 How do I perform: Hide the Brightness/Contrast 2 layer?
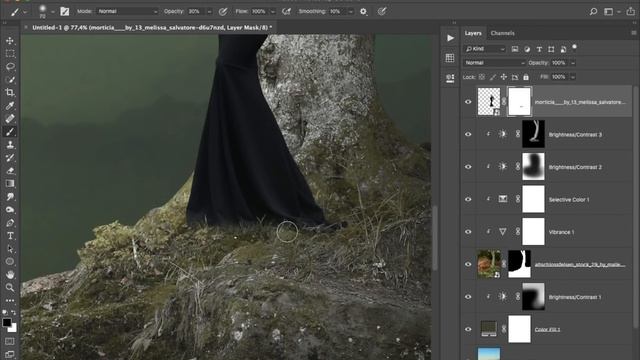(x=468, y=167)
